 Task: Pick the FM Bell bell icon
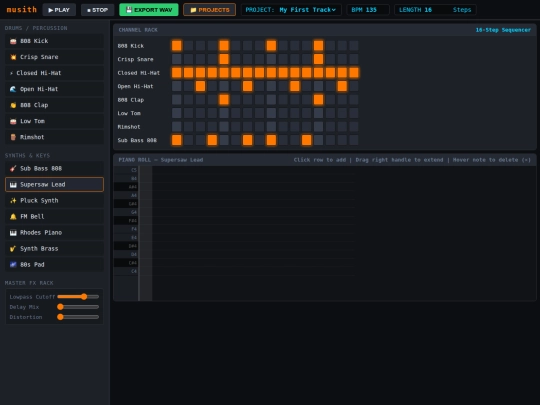[x=13, y=217]
